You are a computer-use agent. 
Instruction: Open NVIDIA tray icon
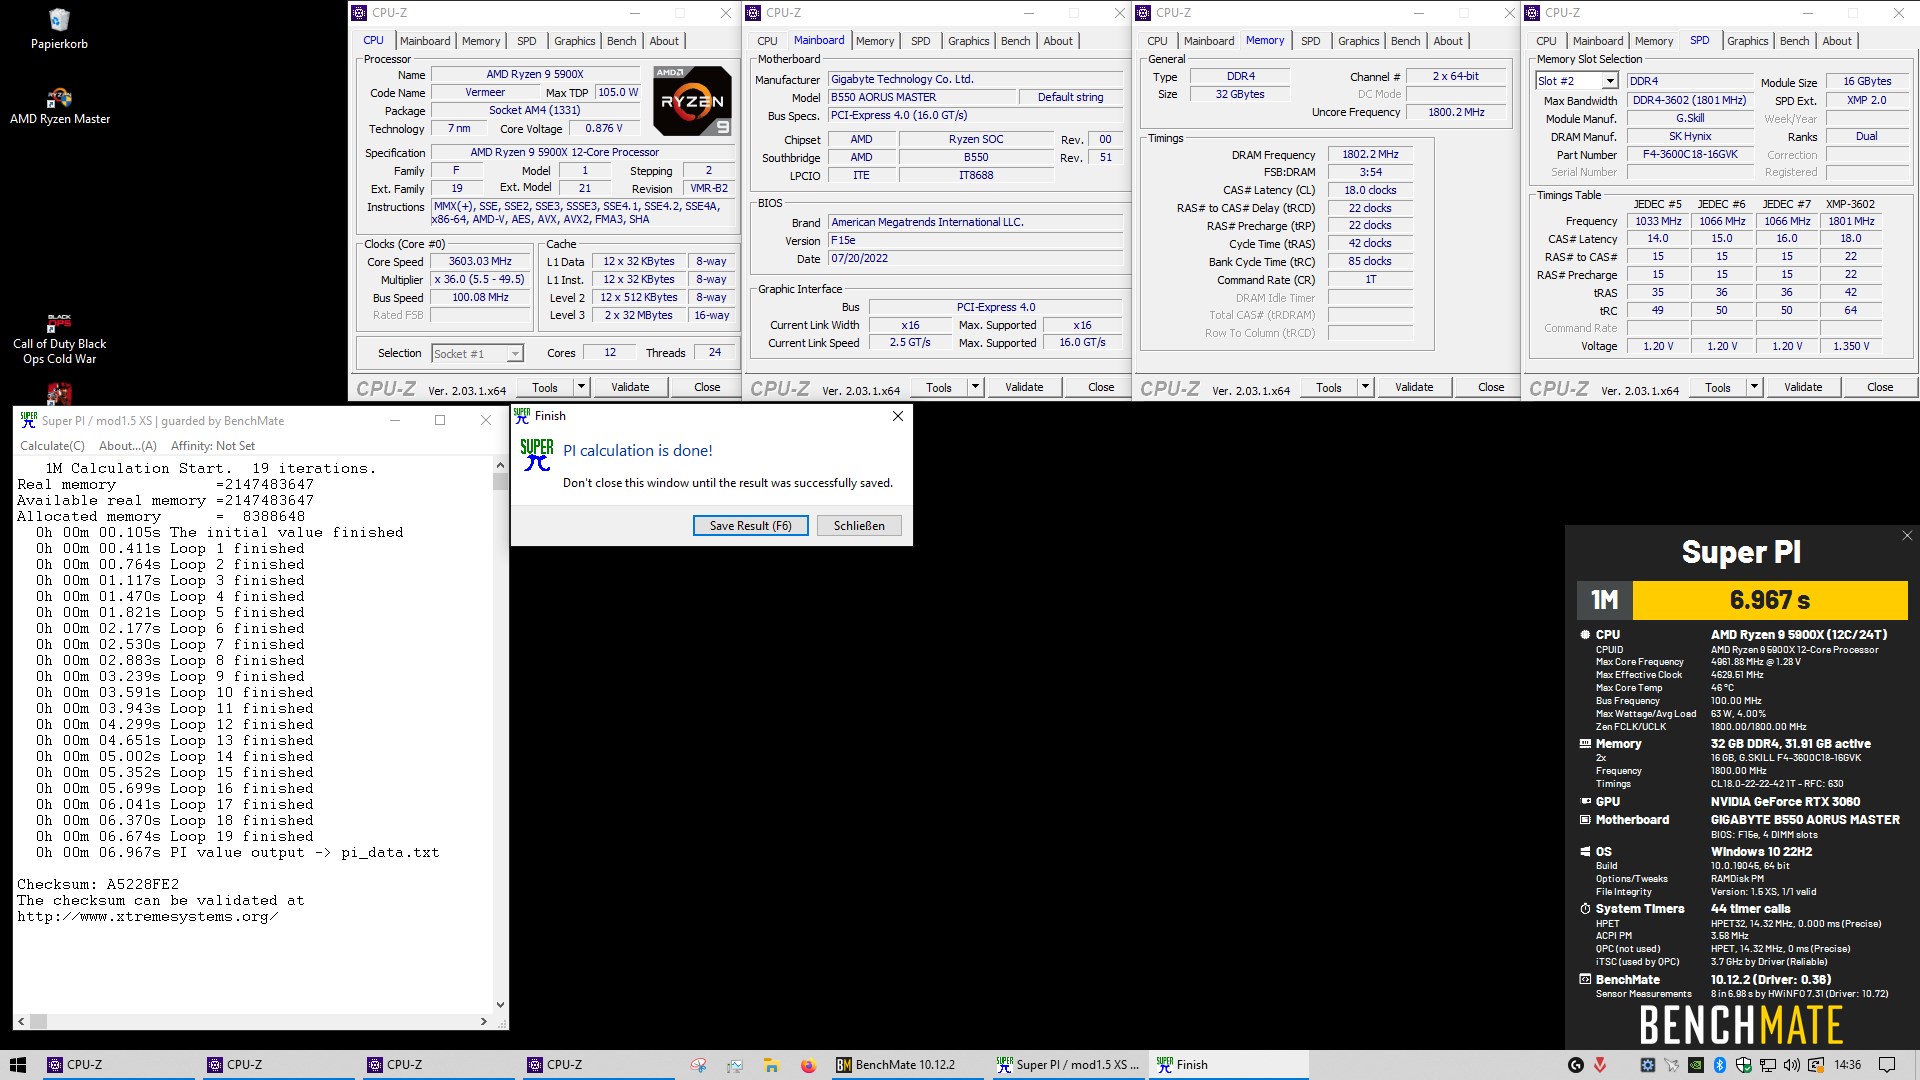point(1696,1065)
